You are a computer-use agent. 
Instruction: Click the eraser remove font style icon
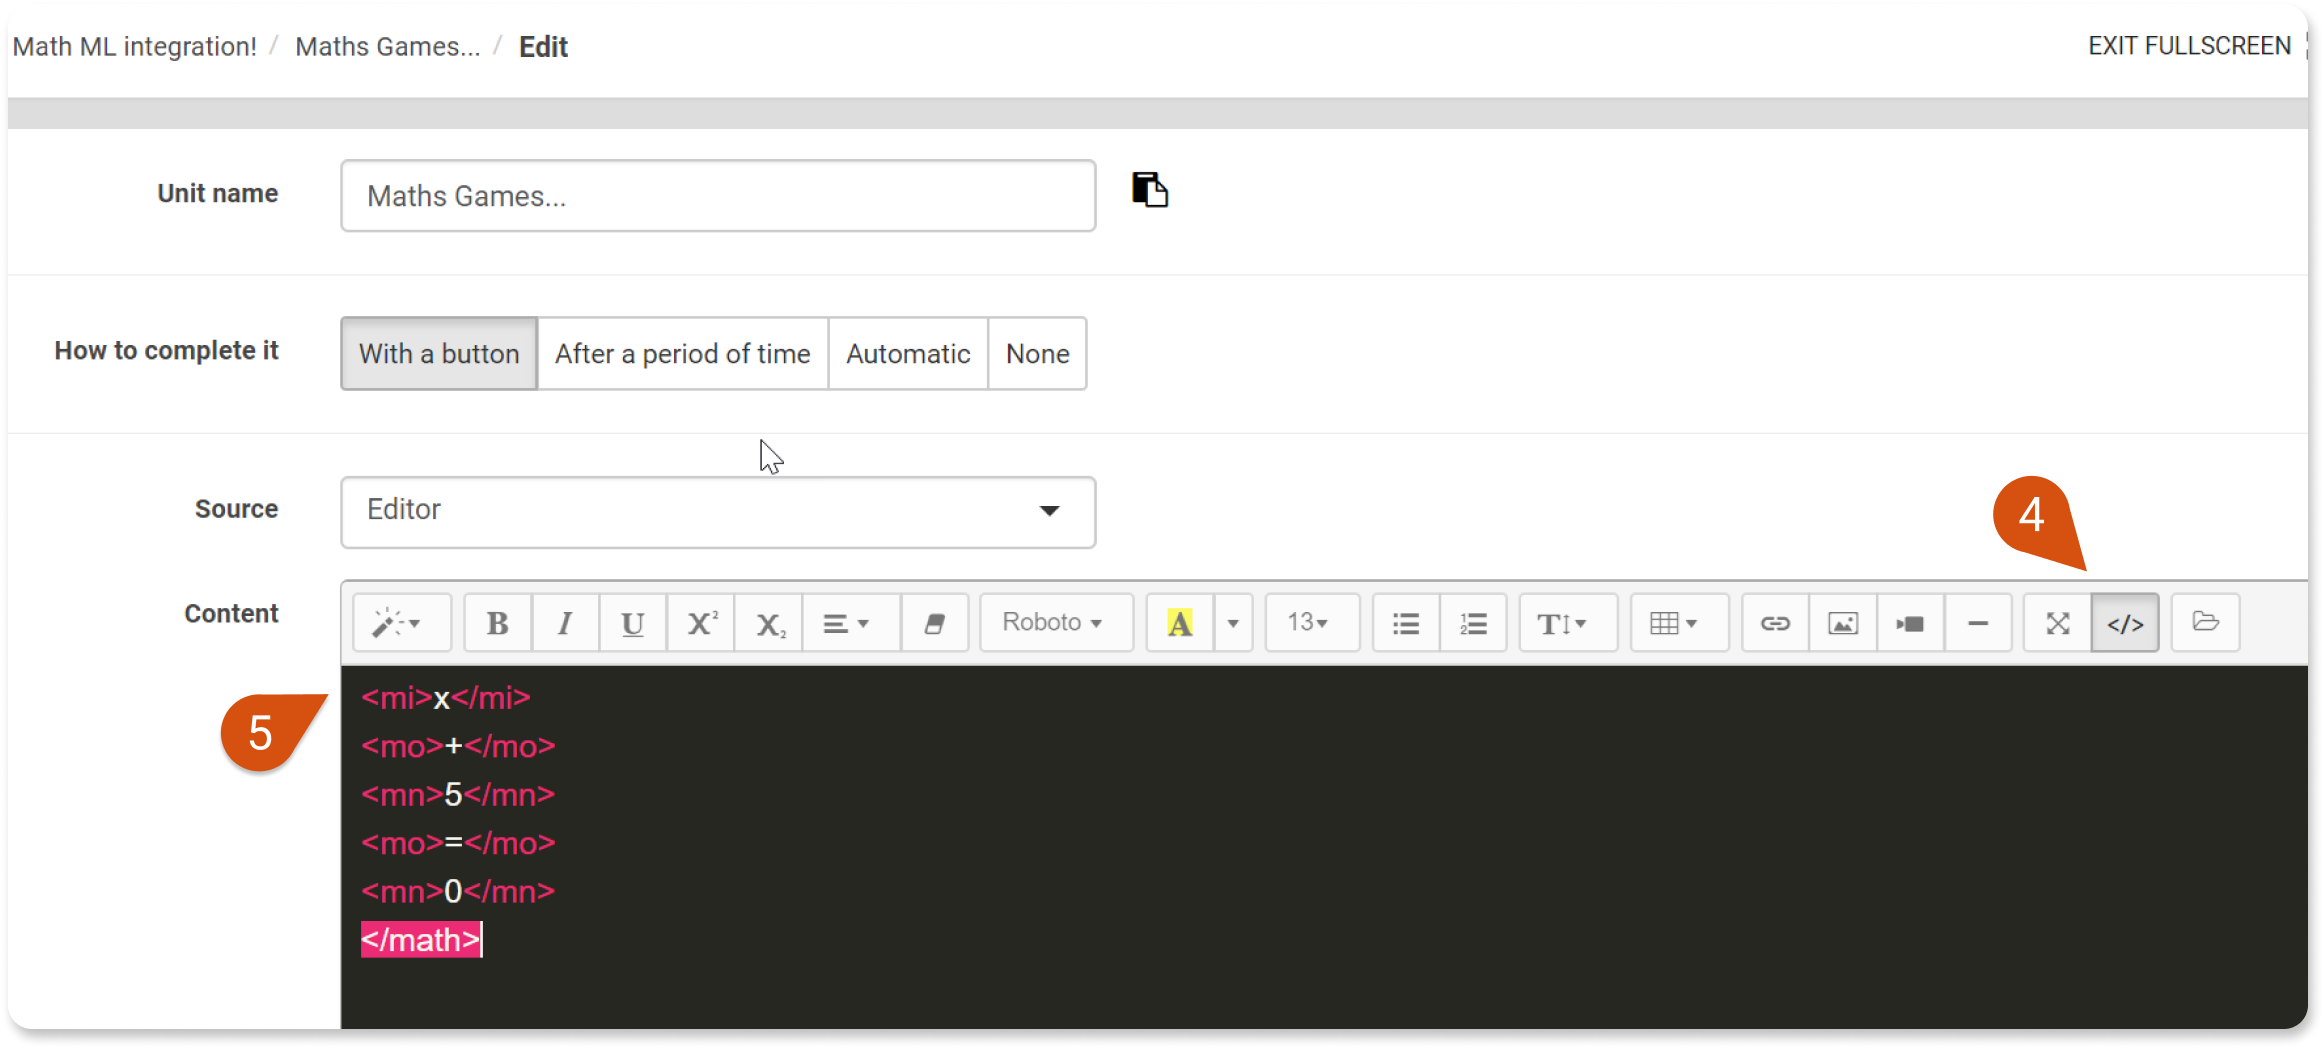pos(934,623)
